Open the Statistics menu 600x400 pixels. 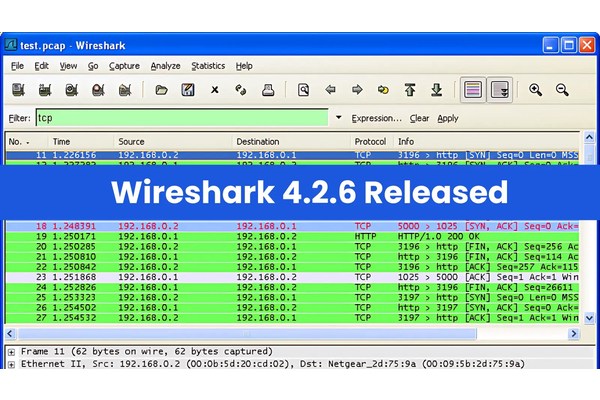[208, 66]
